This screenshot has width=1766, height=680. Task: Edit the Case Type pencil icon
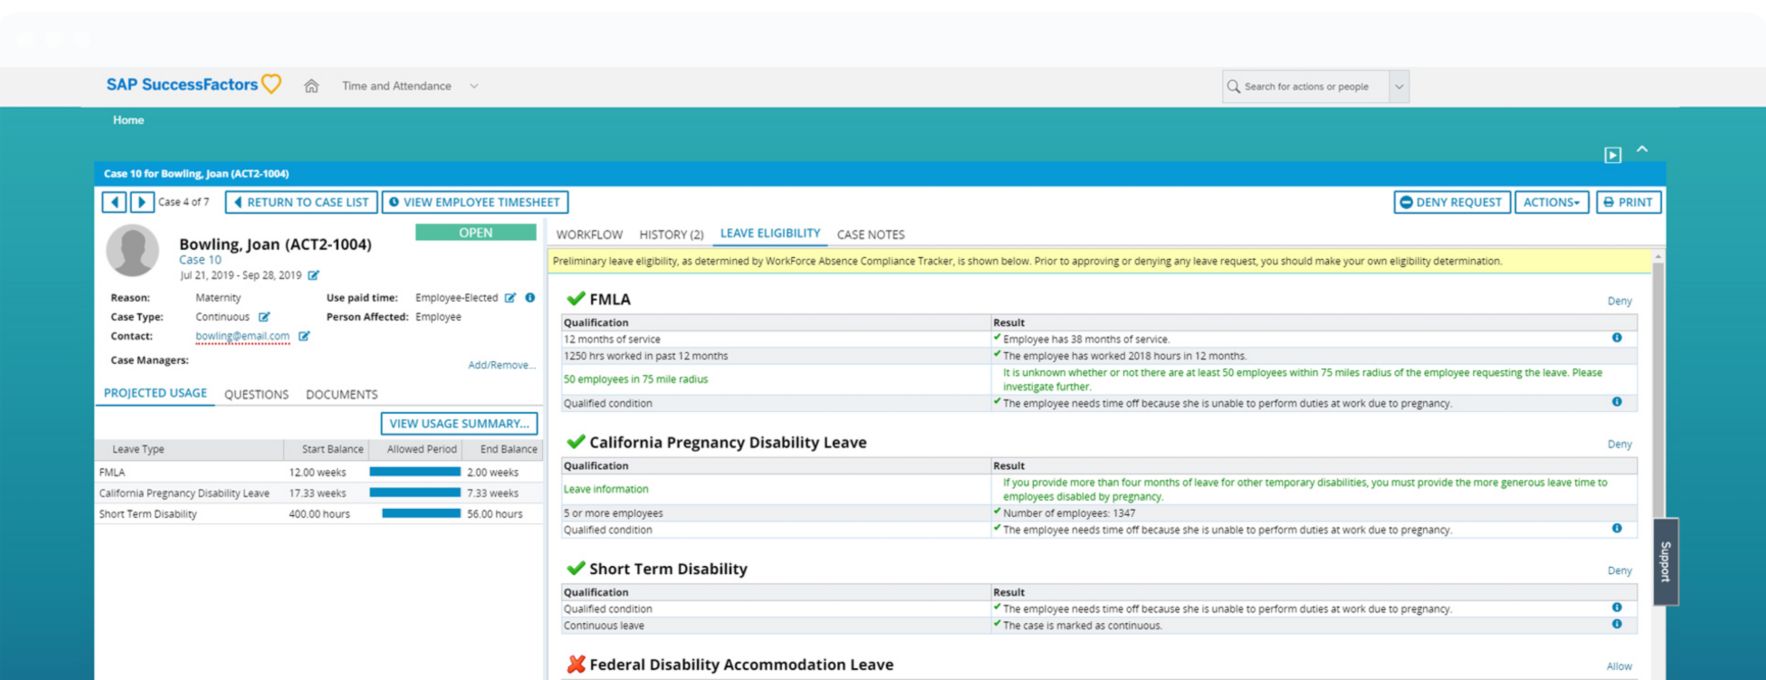pyautogui.click(x=264, y=317)
